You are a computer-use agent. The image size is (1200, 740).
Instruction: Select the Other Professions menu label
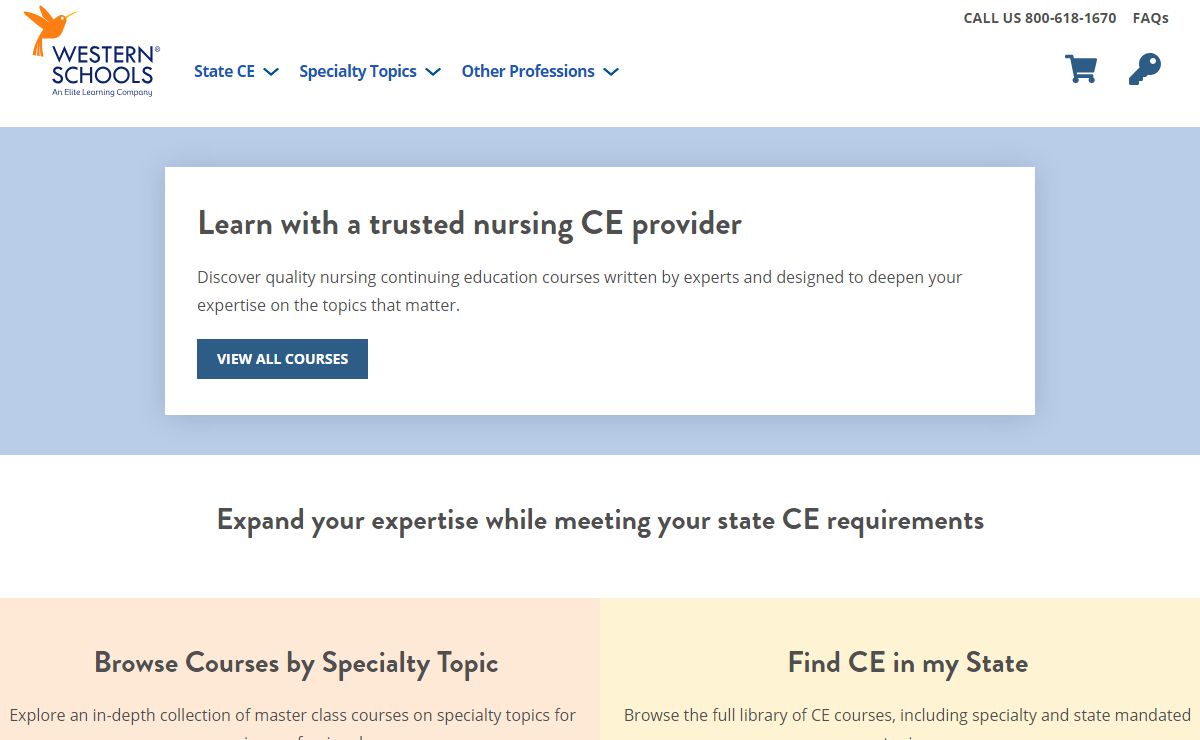point(527,72)
